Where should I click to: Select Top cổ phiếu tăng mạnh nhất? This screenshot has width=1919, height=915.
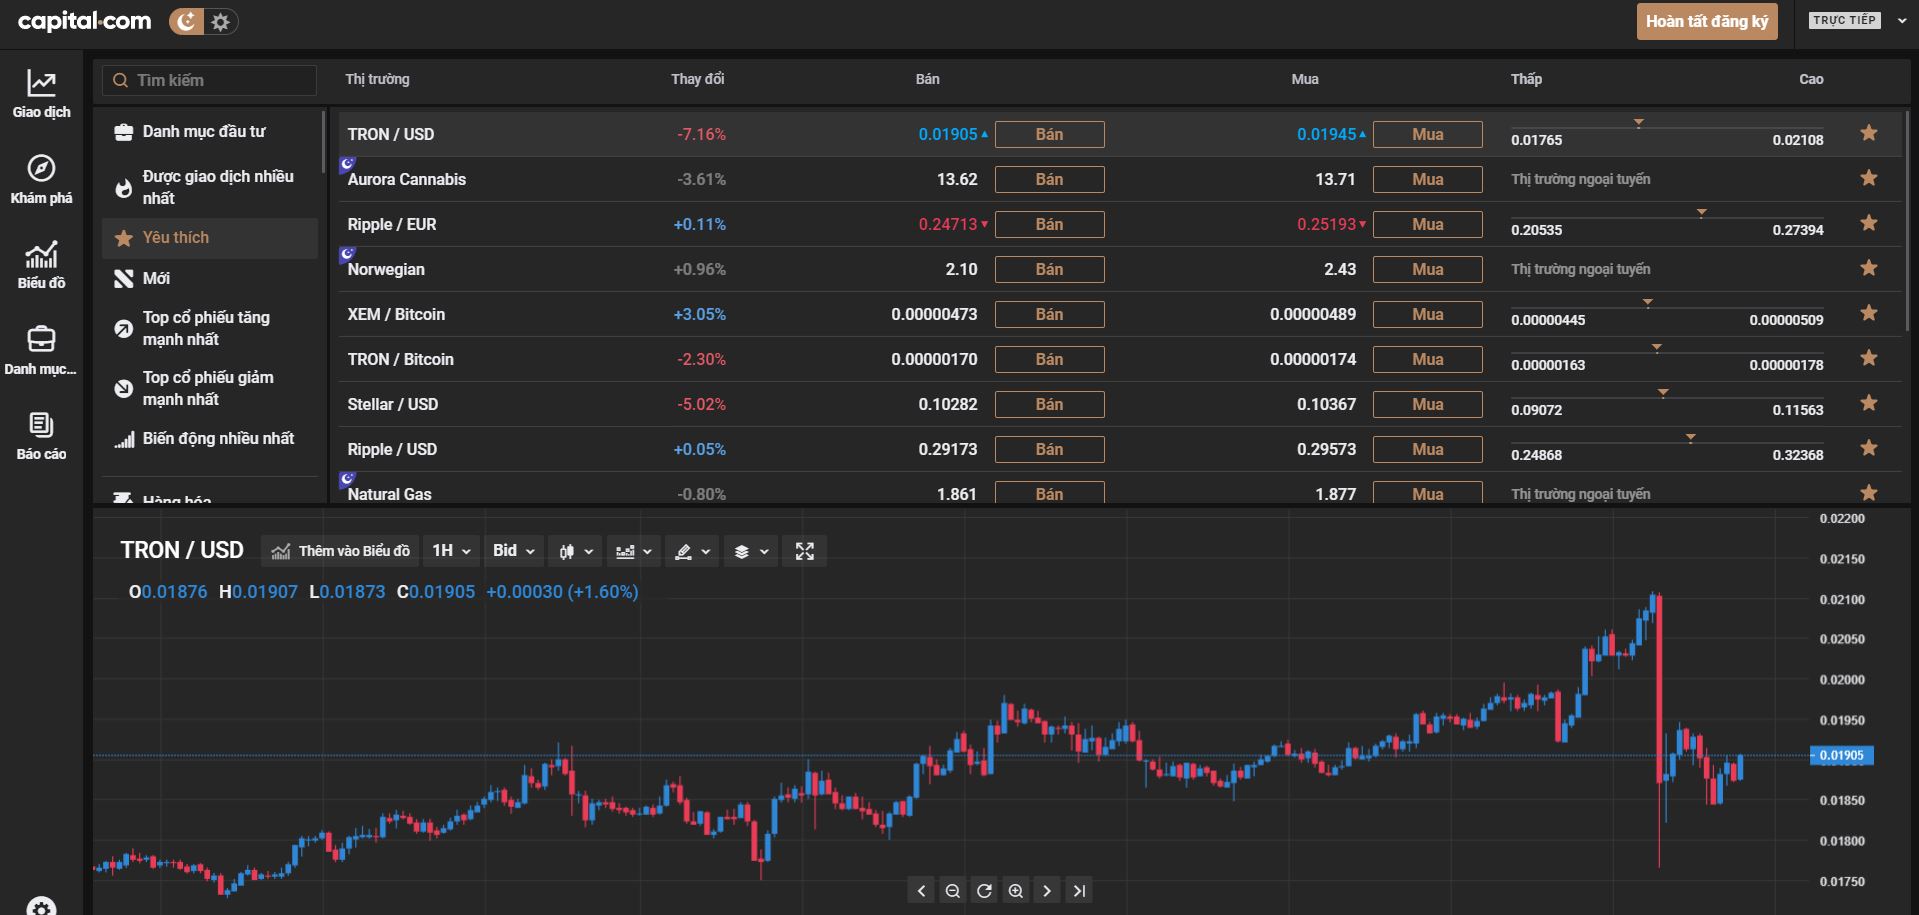point(210,328)
